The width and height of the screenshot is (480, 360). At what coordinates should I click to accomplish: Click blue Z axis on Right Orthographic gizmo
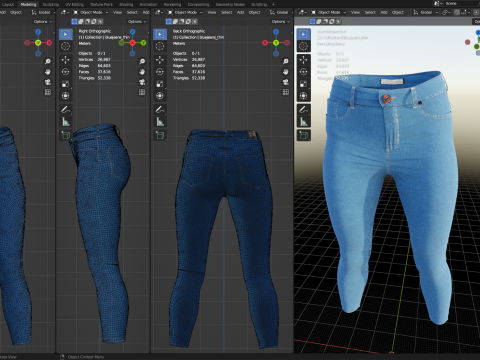pyautogui.click(x=132, y=32)
